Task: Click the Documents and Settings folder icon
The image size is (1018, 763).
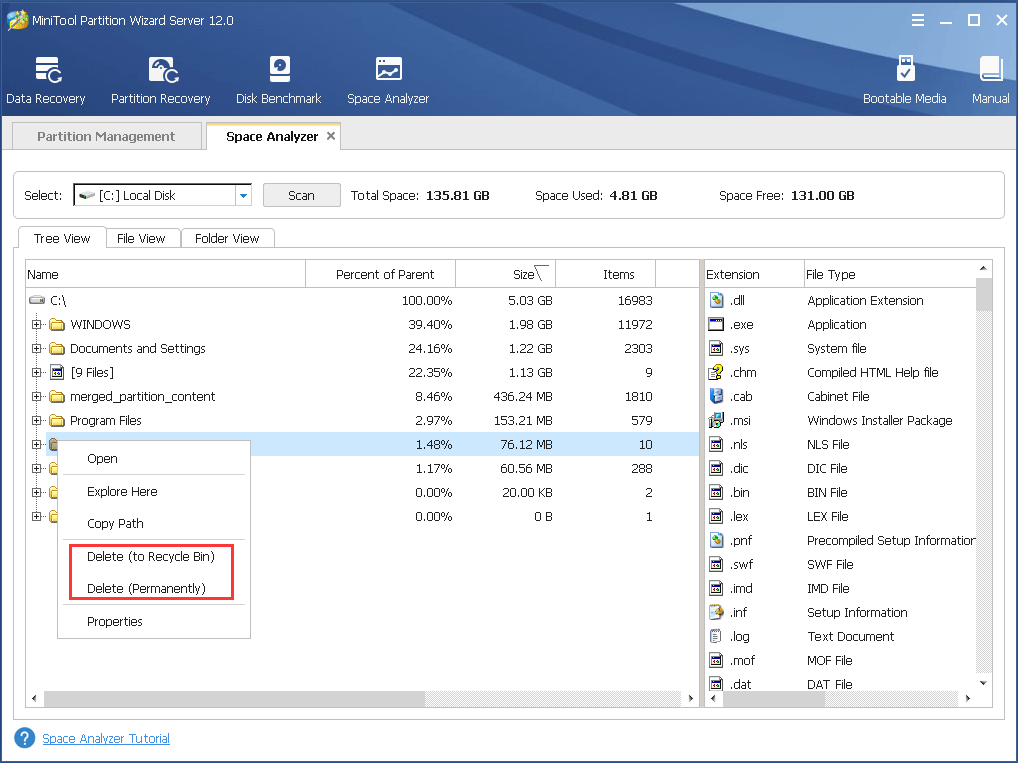Action: point(57,348)
